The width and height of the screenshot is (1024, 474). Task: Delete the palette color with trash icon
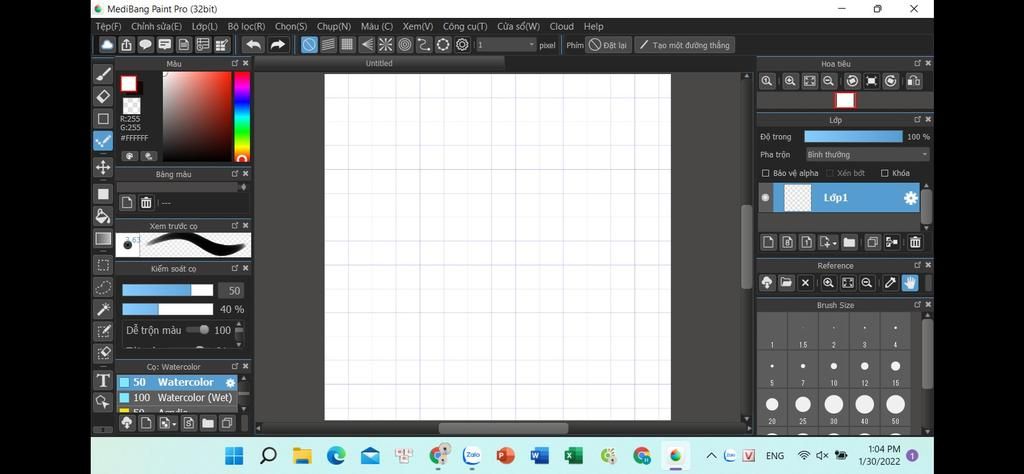(x=146, y=202)
